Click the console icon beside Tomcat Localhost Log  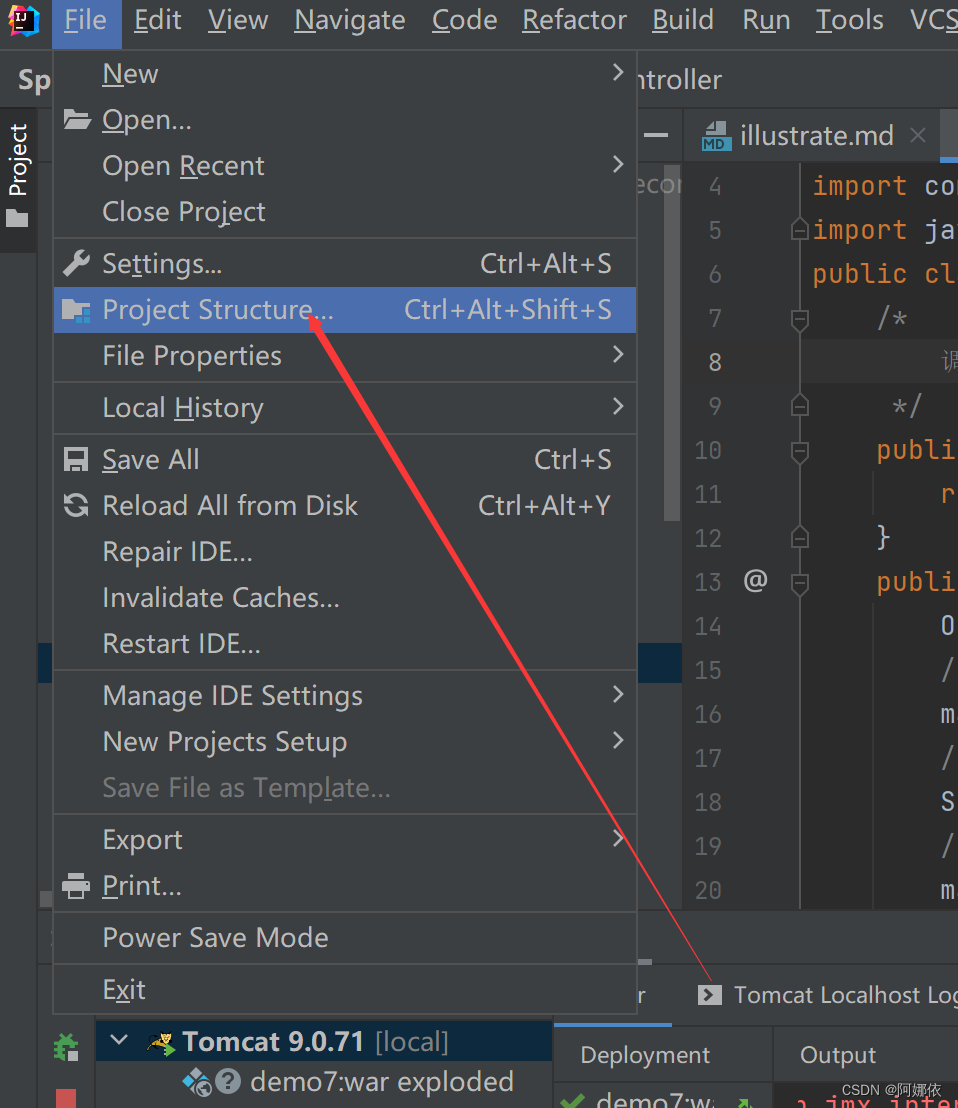[709, 995]
